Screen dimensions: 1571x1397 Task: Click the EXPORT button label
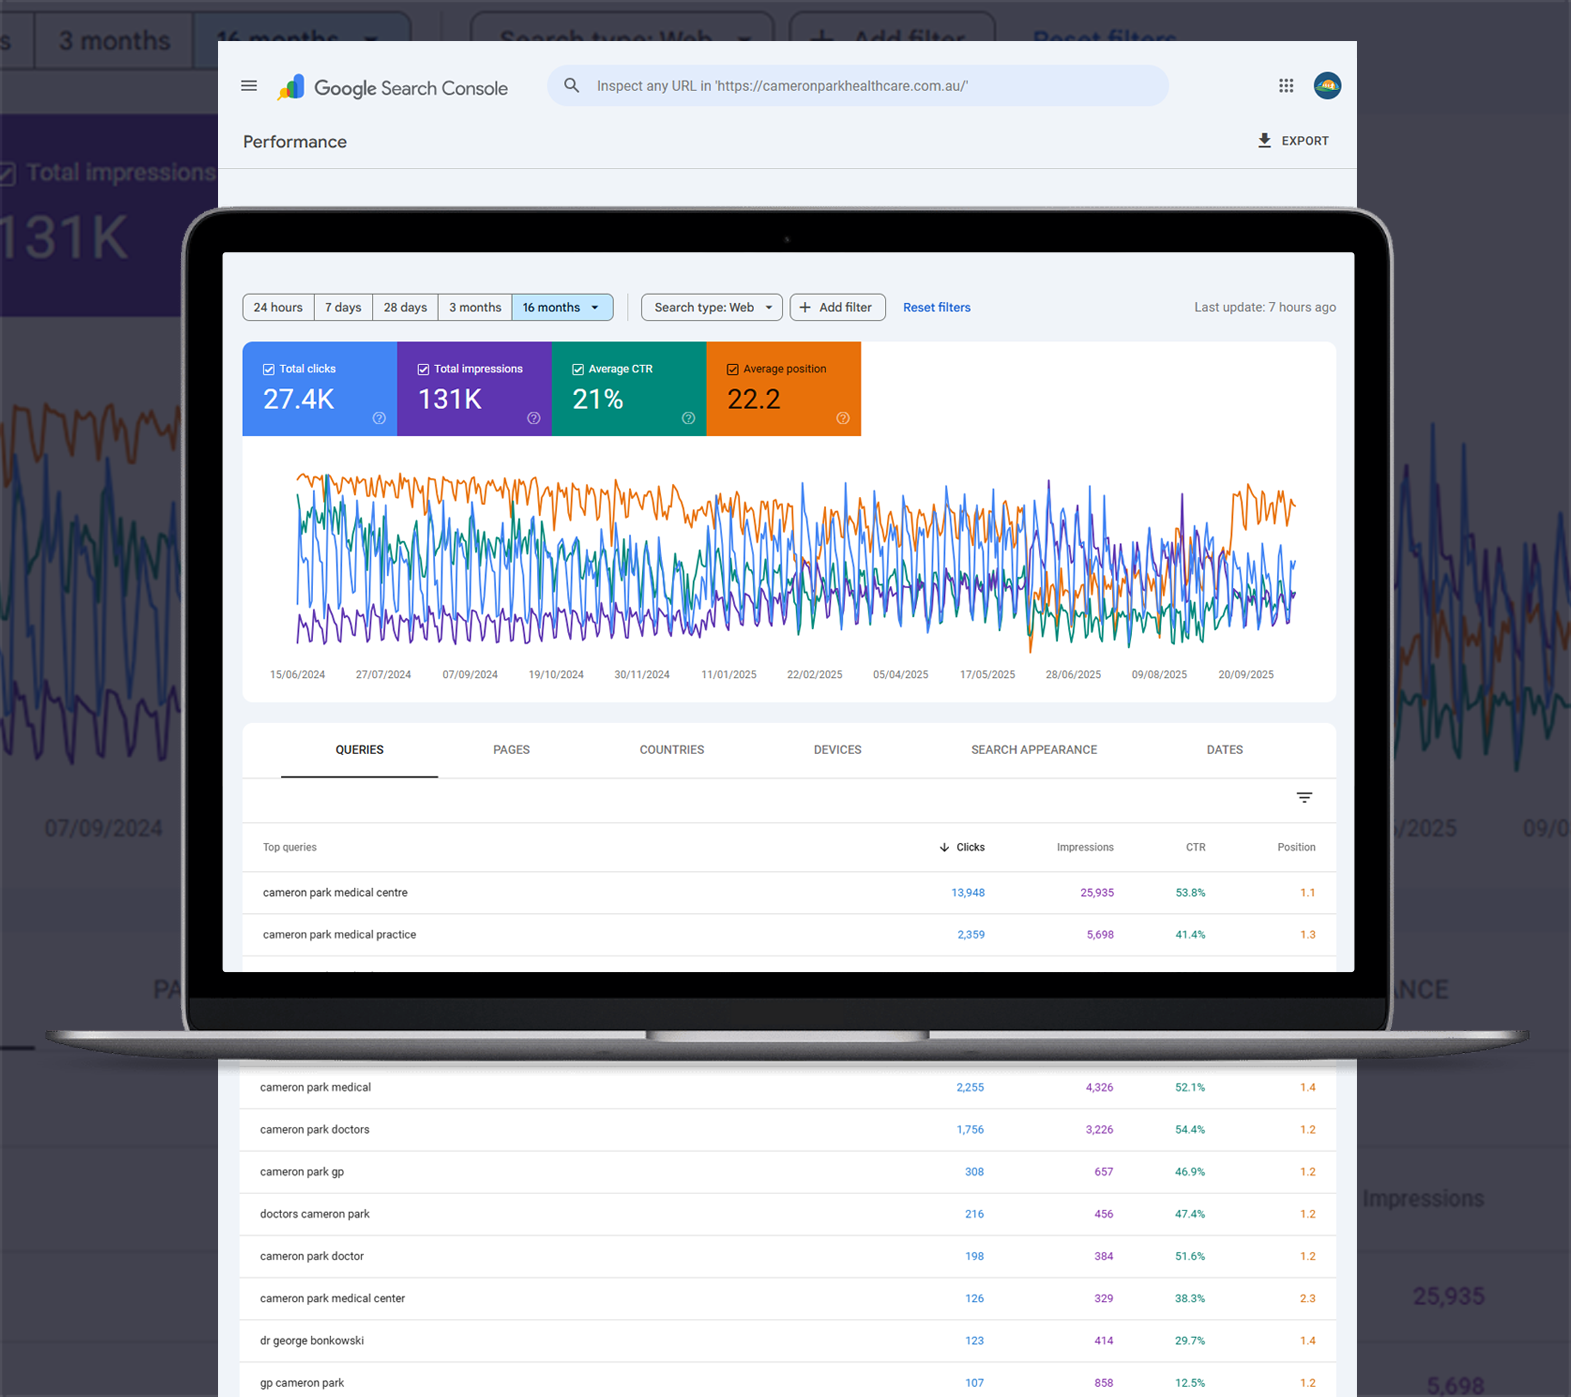point(1305,141)
